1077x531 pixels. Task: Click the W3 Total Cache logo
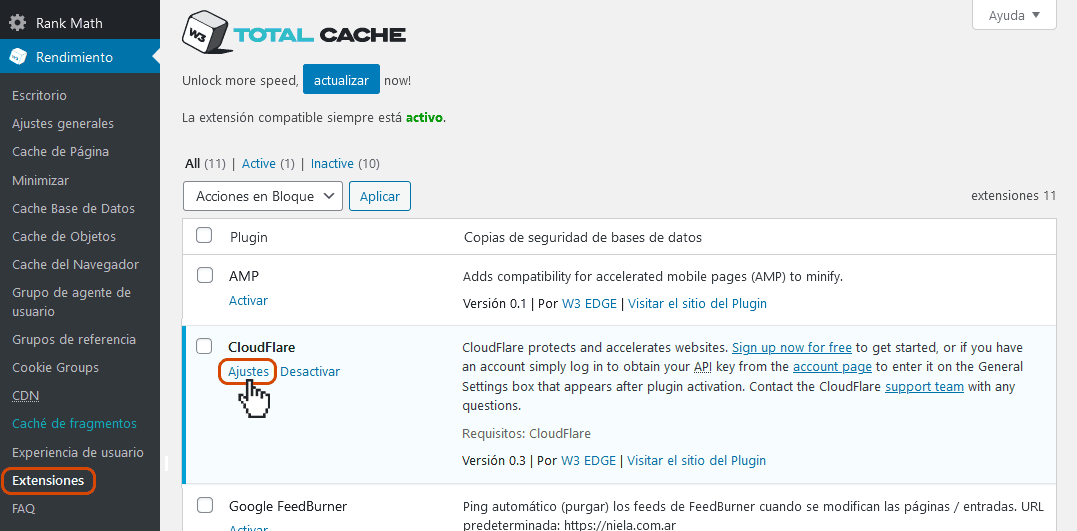pyautogui.click(x=294, y=35)
